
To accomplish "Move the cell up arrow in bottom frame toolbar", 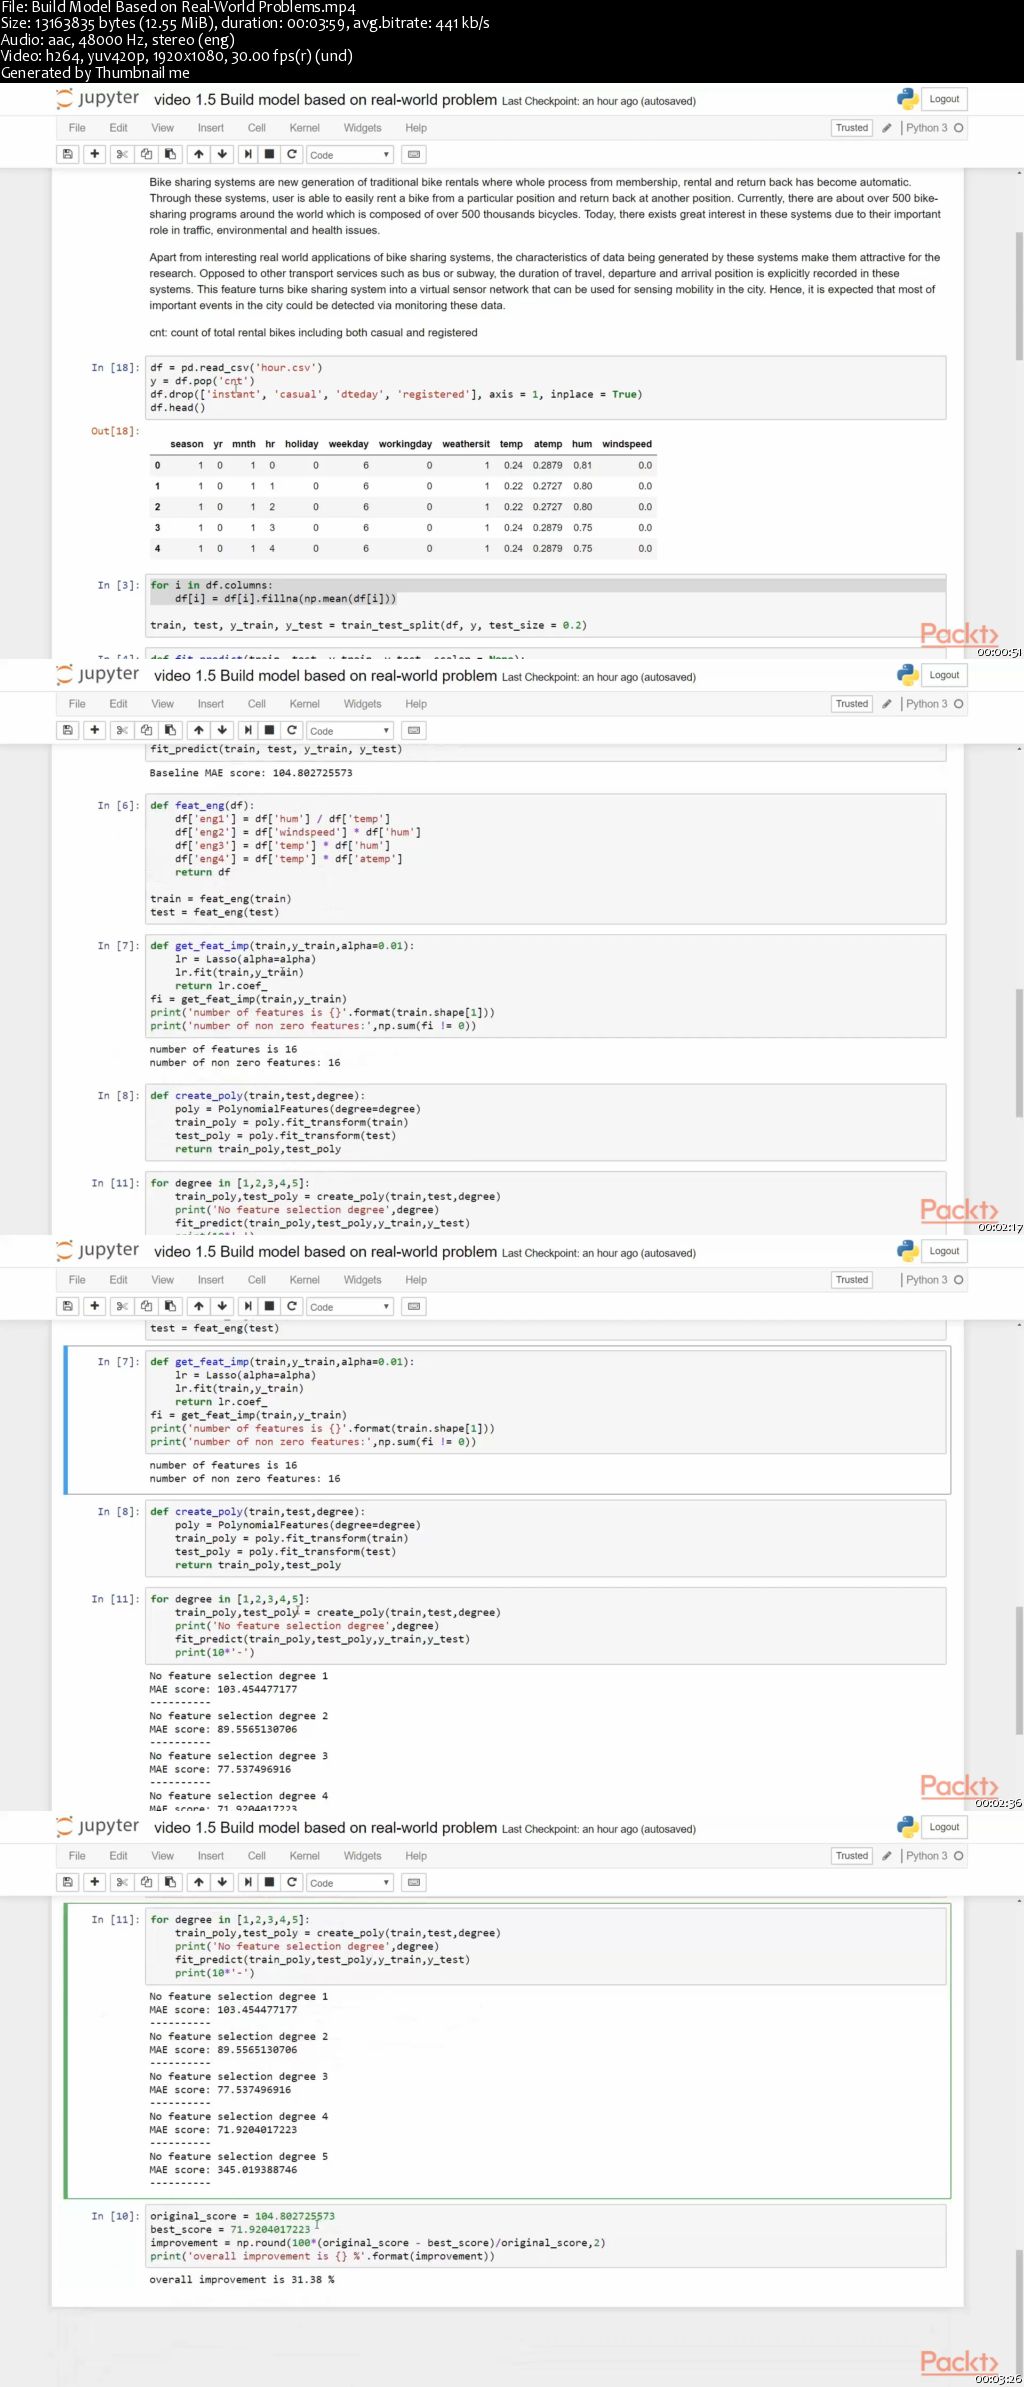I will coord(198,1882).
